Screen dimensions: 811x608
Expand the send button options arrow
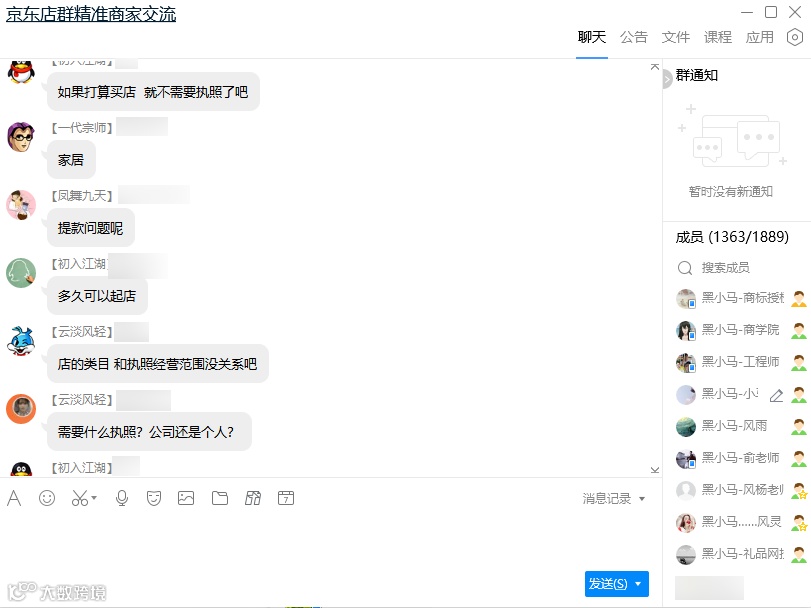[x=638, y=584]
